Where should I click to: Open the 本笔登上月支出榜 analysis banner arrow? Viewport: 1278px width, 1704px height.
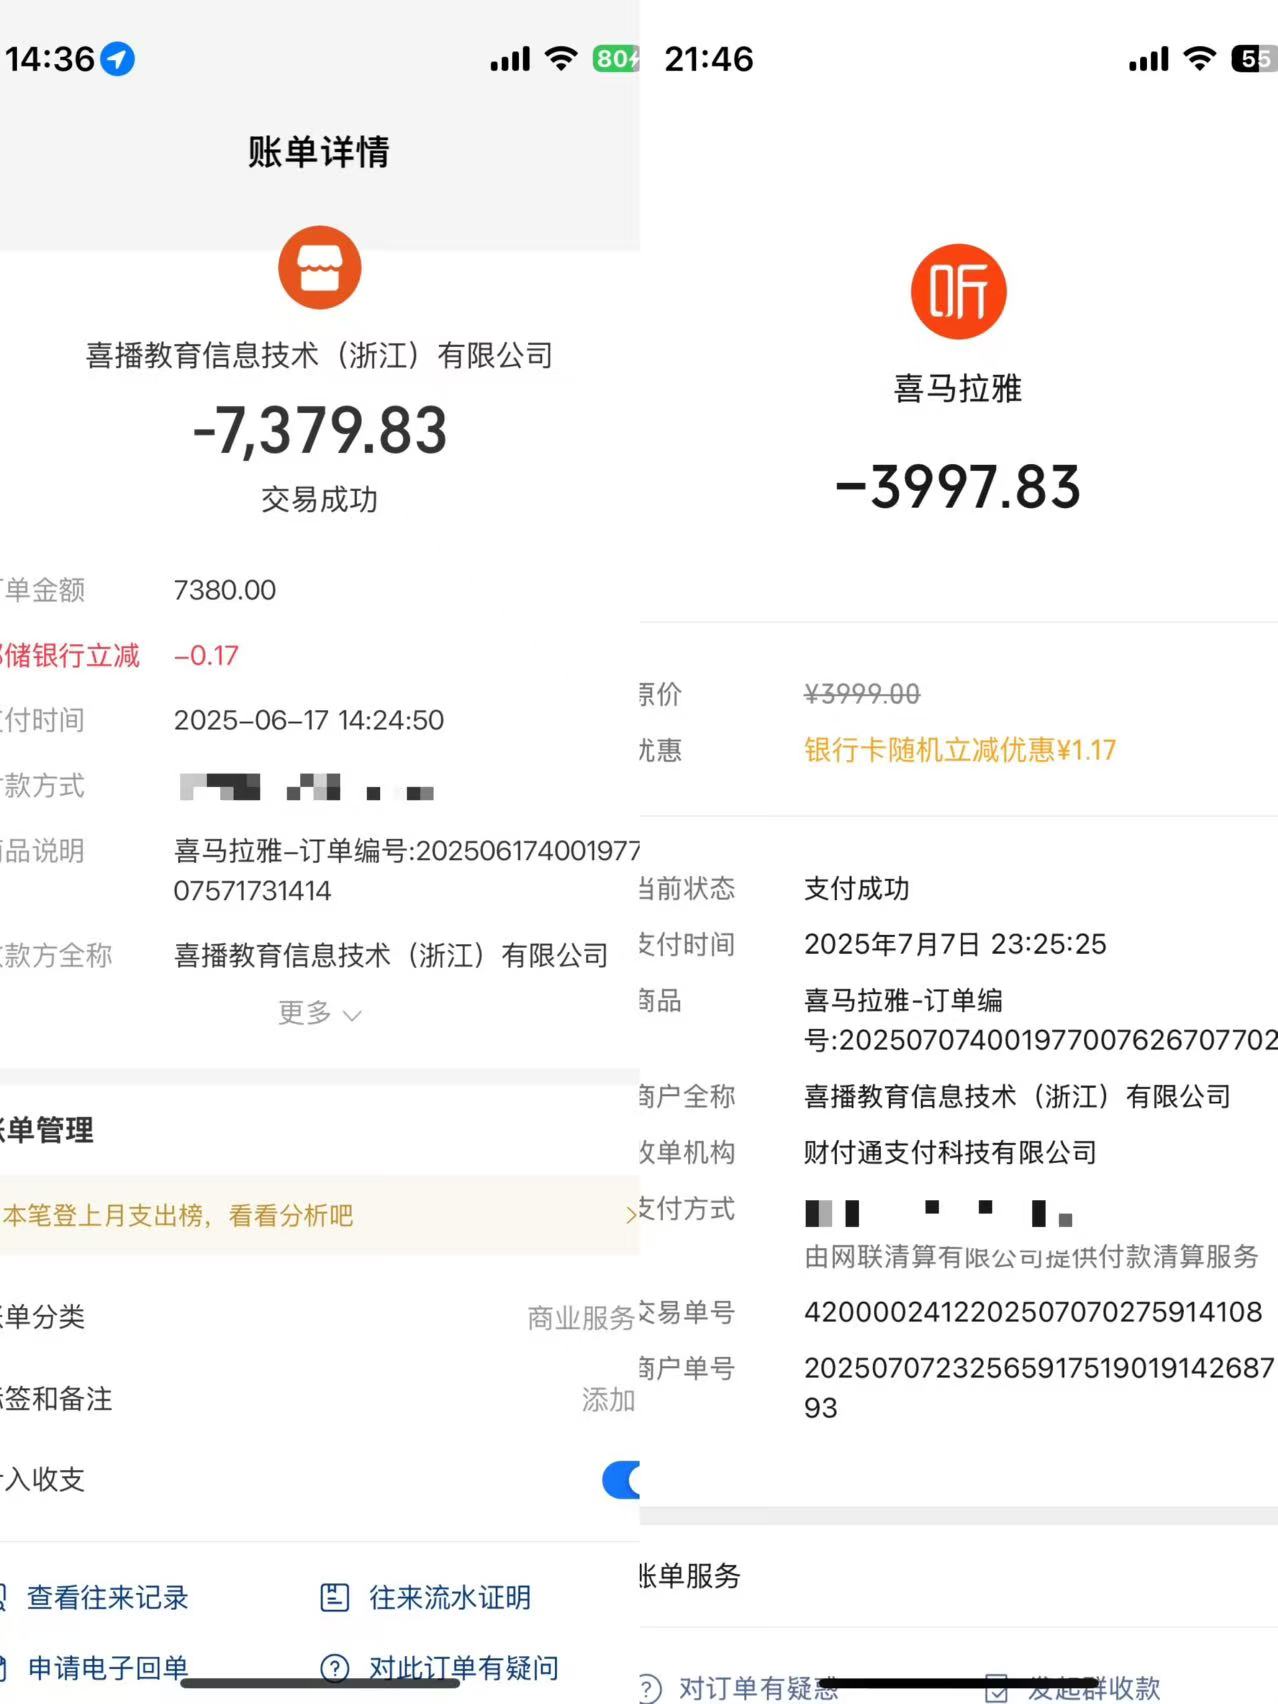coord(631,1215)
